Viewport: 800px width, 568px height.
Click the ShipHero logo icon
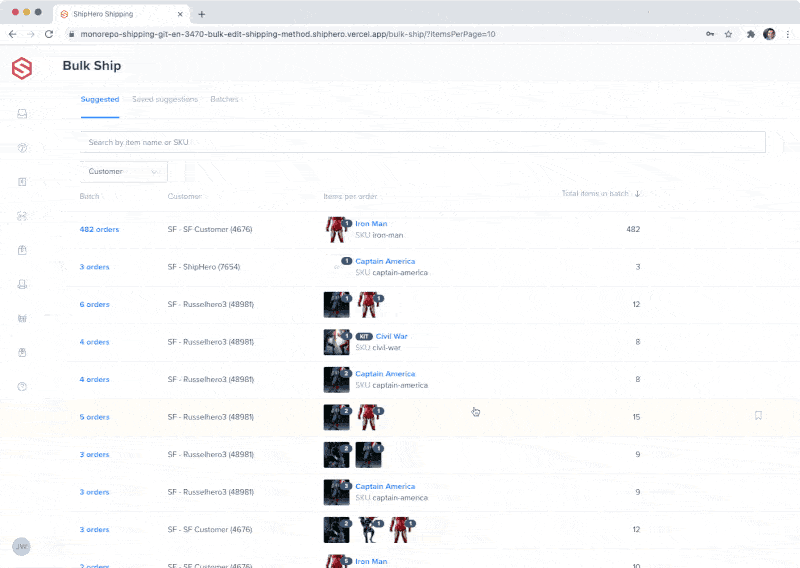(x=22, y=68)
